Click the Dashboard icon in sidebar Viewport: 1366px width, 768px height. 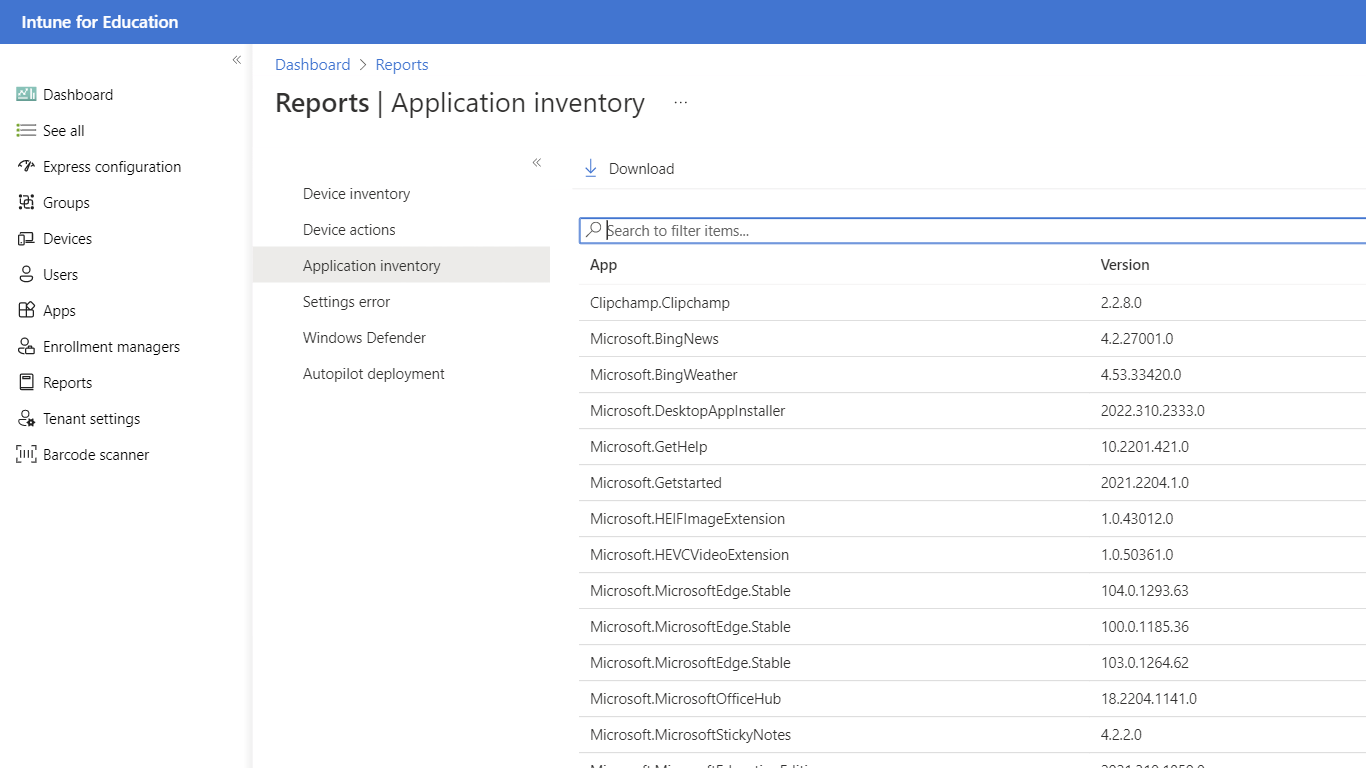tap(26, 95)
